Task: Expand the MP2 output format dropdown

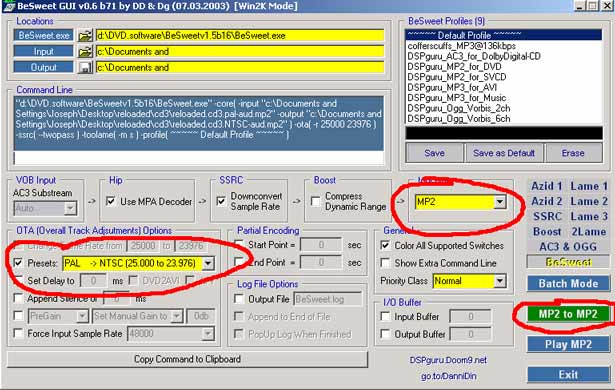Action: click(499, 202)
